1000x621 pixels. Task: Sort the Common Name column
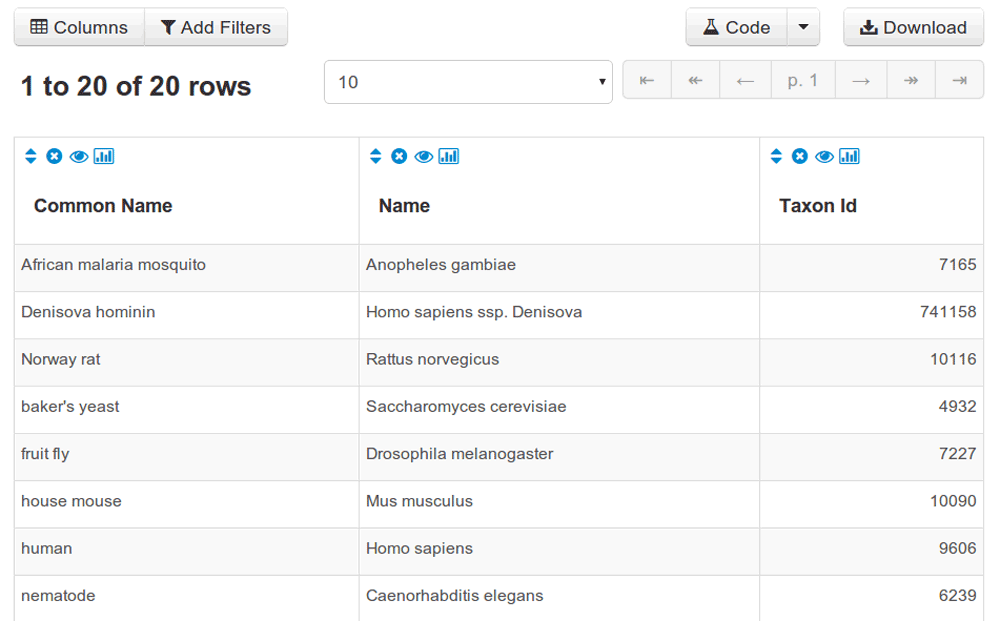click(30, 156)
